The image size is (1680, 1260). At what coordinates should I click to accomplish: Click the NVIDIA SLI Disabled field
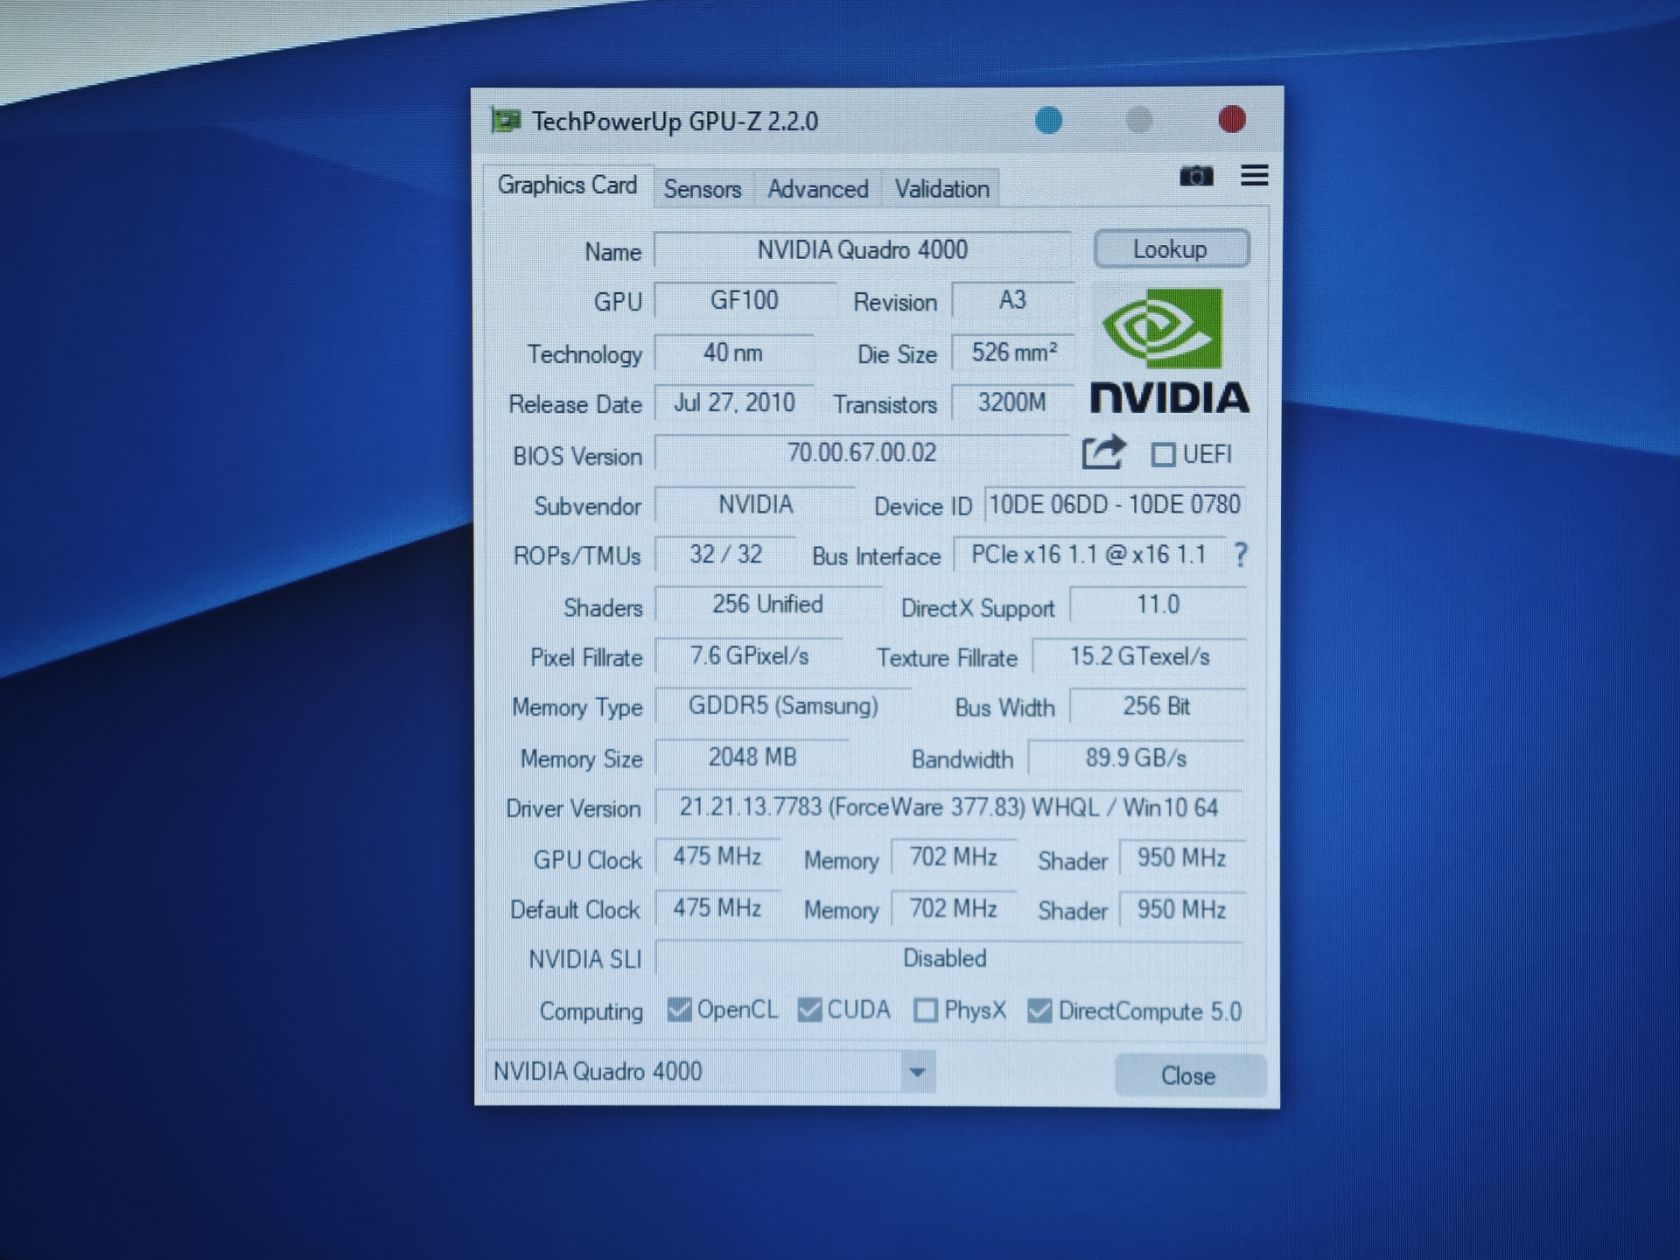[949, 958]
